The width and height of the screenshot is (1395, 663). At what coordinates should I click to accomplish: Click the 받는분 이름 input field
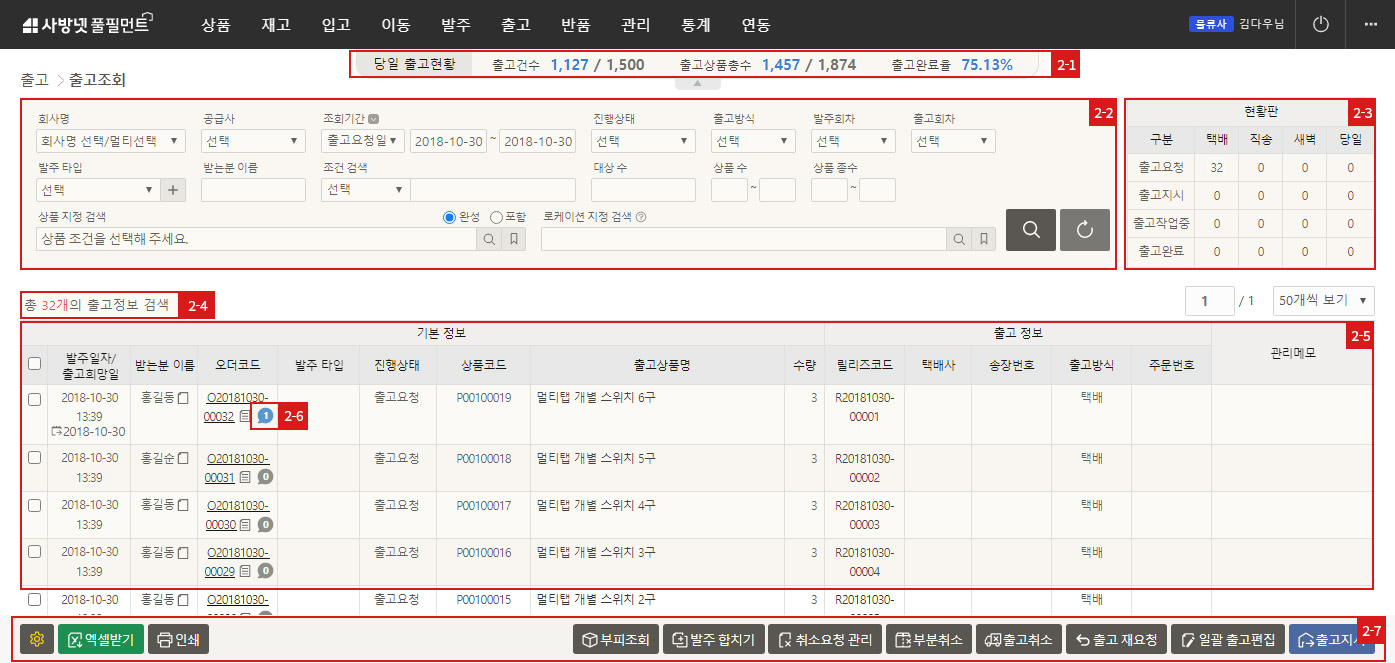[253, 189]
